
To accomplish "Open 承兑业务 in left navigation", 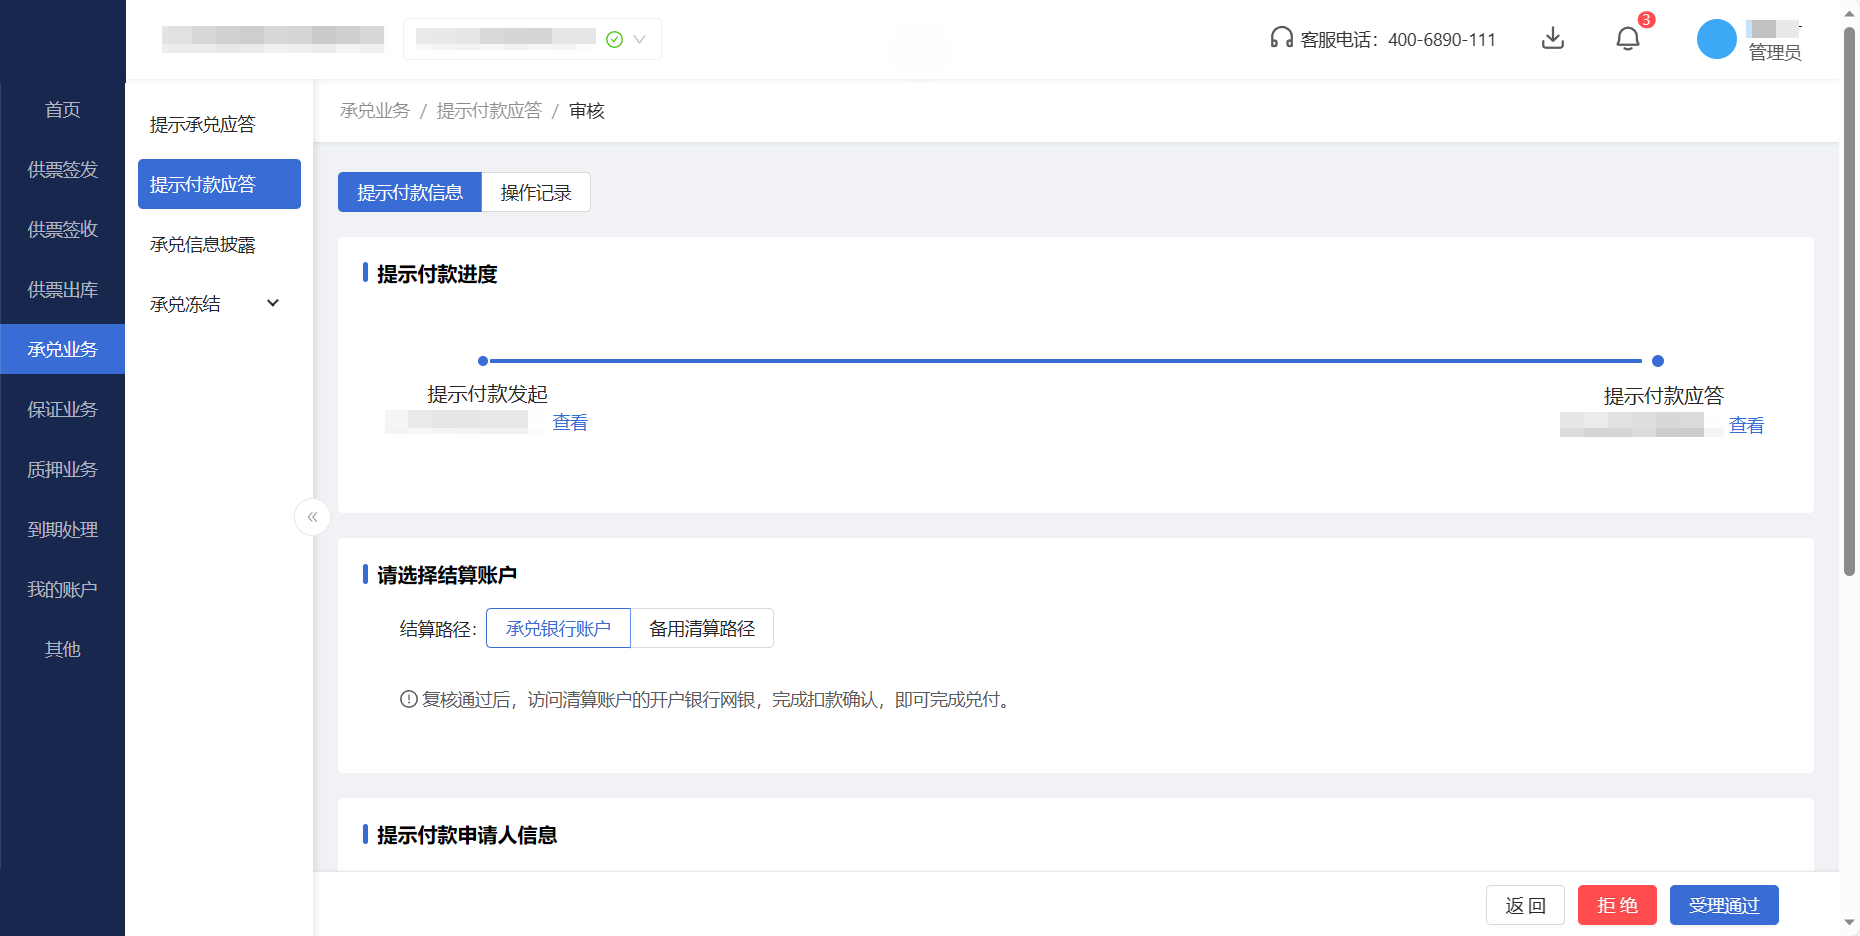I will pyautogui.click(x=62, y=349).
